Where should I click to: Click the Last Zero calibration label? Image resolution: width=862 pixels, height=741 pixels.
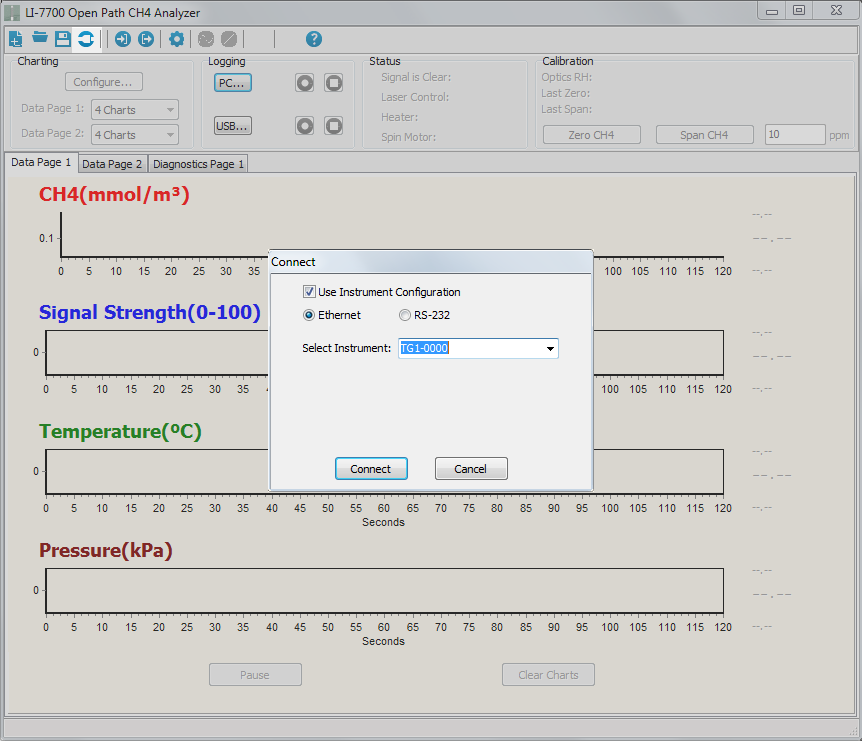(x=566, y=93)
